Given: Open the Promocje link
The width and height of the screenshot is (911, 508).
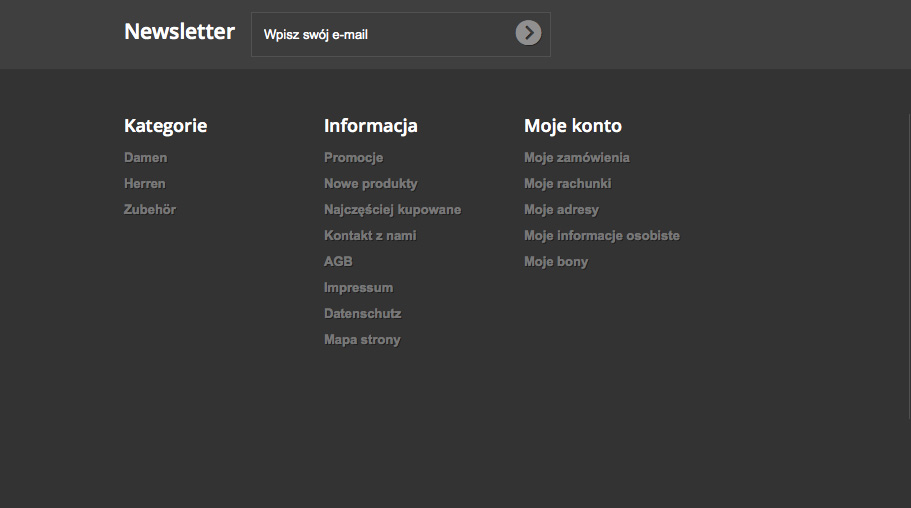Looking at the screenshot, I should click(353, 158).
